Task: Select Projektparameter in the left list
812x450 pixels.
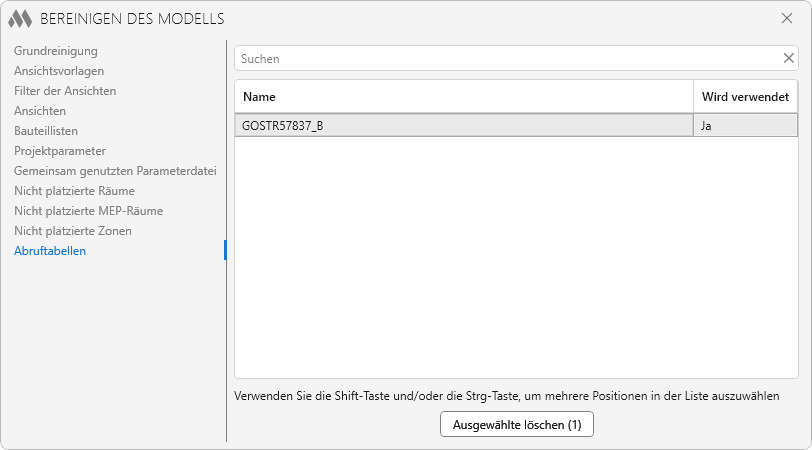Action: click(60, 151)
